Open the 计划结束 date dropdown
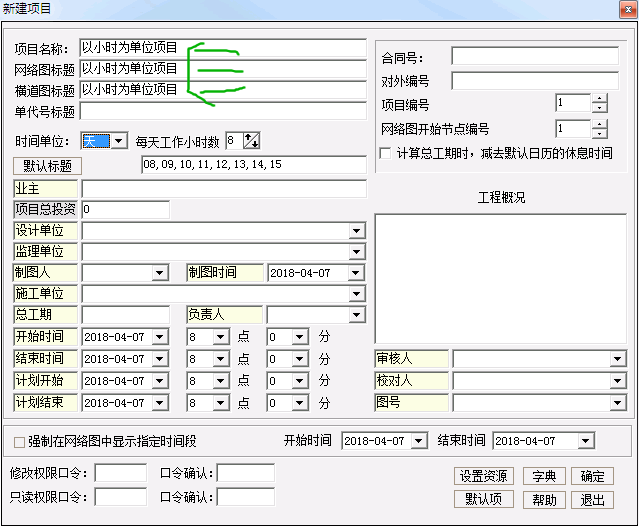639x527 pixels. 160,403
